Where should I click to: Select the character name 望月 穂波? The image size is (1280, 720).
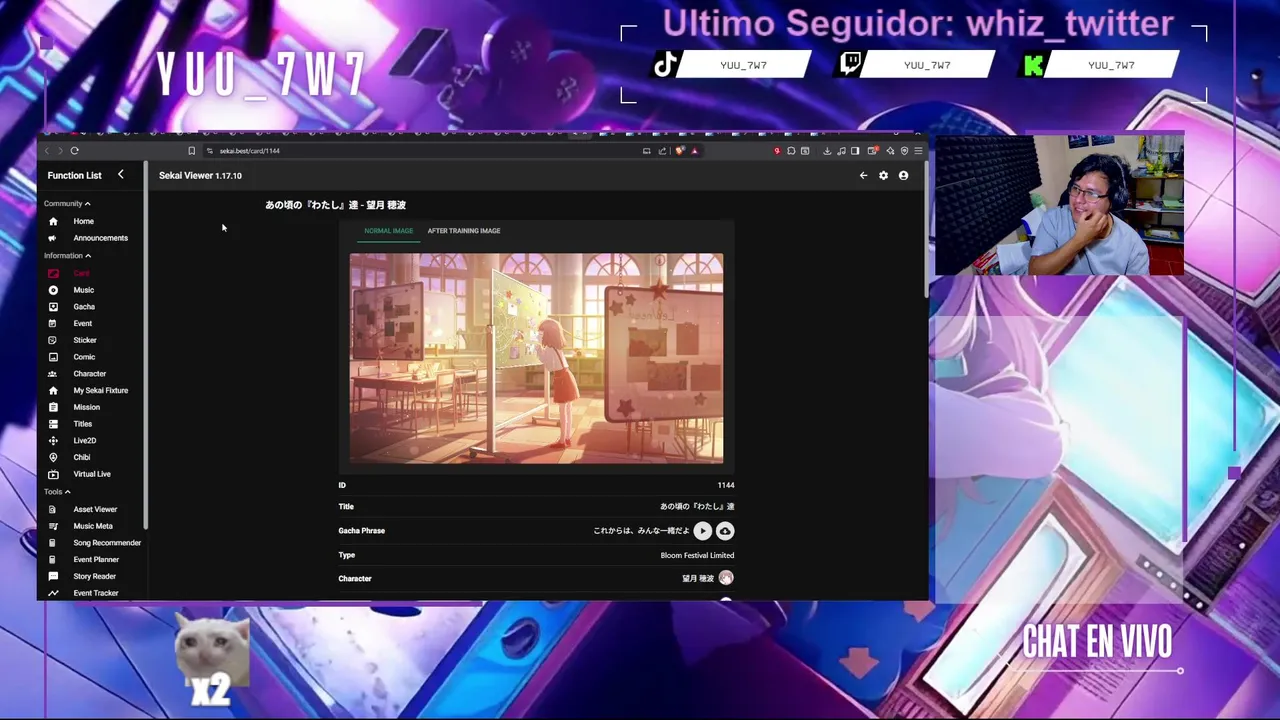(x=698, y=579)
